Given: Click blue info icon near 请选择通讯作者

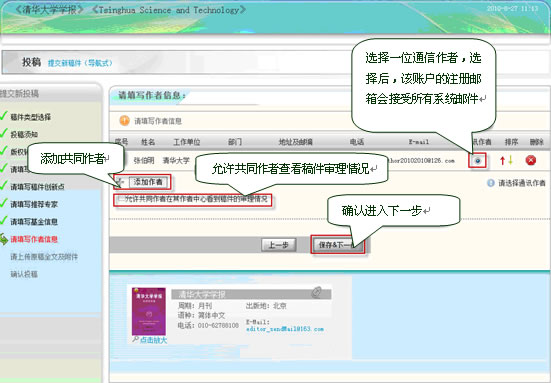Looking at the screenshot, I should coord(491,183).
